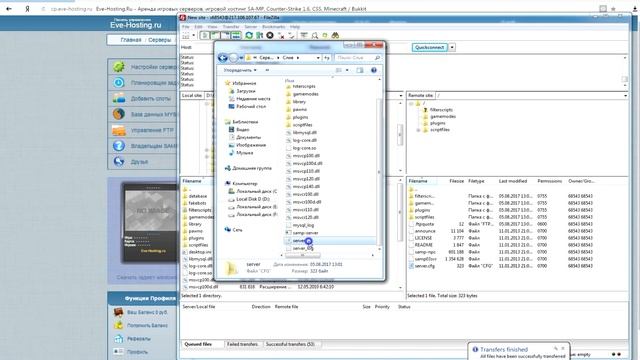Open База данных MySQL sidebar item
640x360 pixels.
pyautogui.click(x=143, y=114)
